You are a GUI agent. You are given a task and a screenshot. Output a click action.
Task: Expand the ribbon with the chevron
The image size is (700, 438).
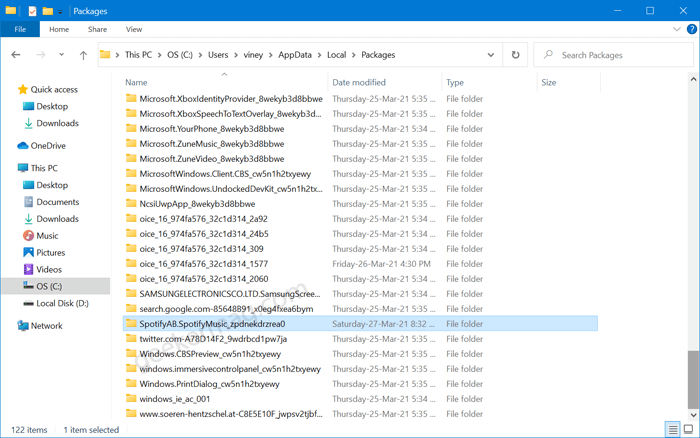[x=676, y=29]
